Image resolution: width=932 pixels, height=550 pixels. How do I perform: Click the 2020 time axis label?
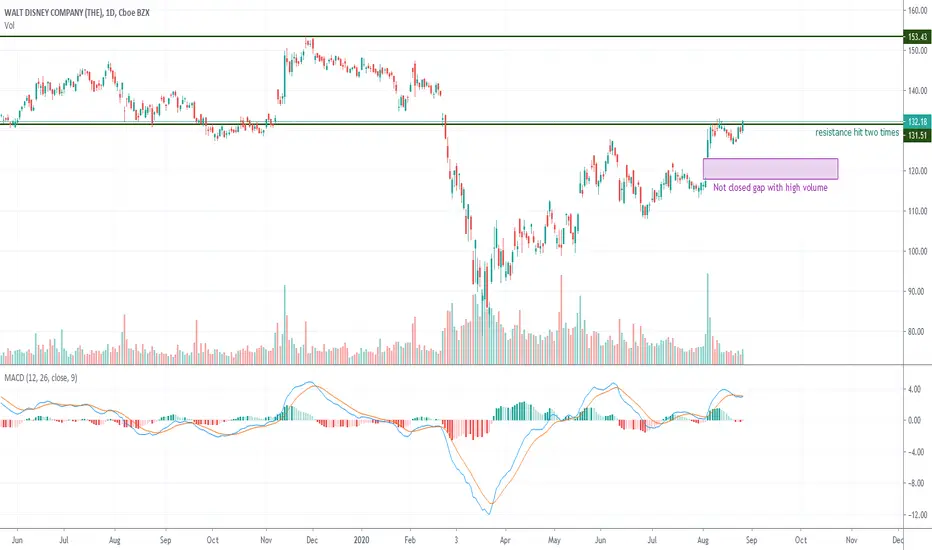point(361,540)
